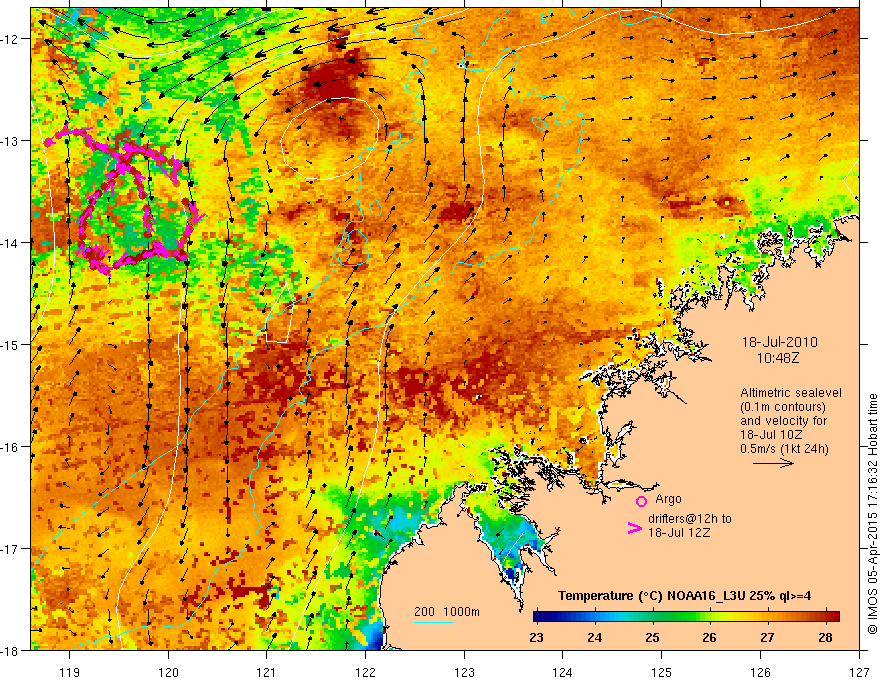The height and width of the screenshot is (680, 880).
Task: Click the color bar label 23
Action: [x=537, y=637]
